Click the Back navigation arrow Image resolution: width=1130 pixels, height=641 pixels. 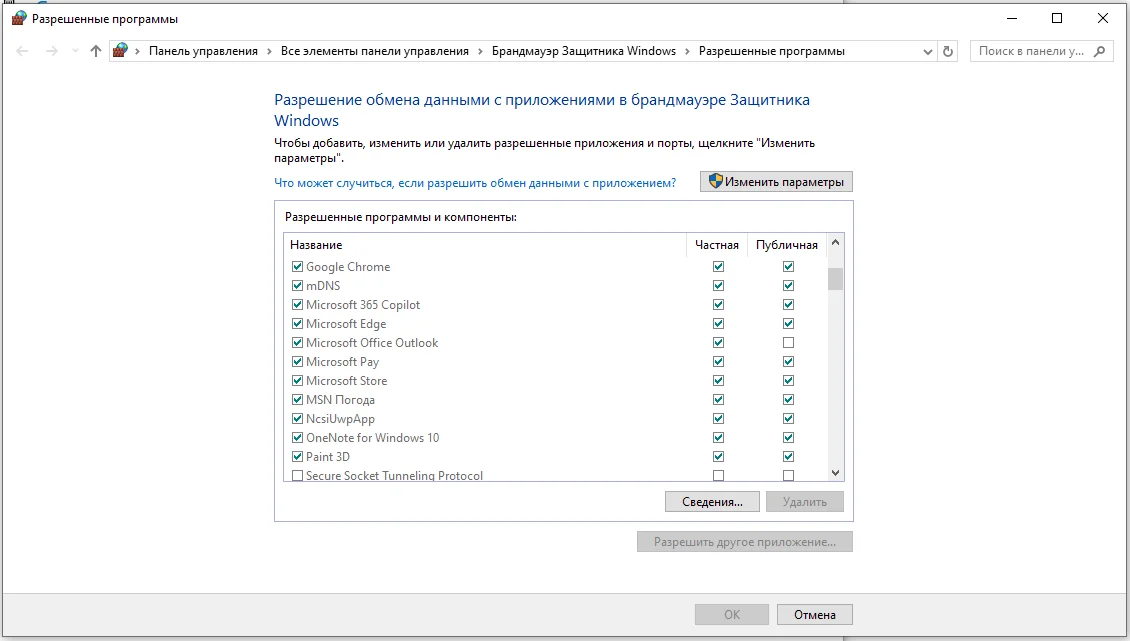coord(23,51)
